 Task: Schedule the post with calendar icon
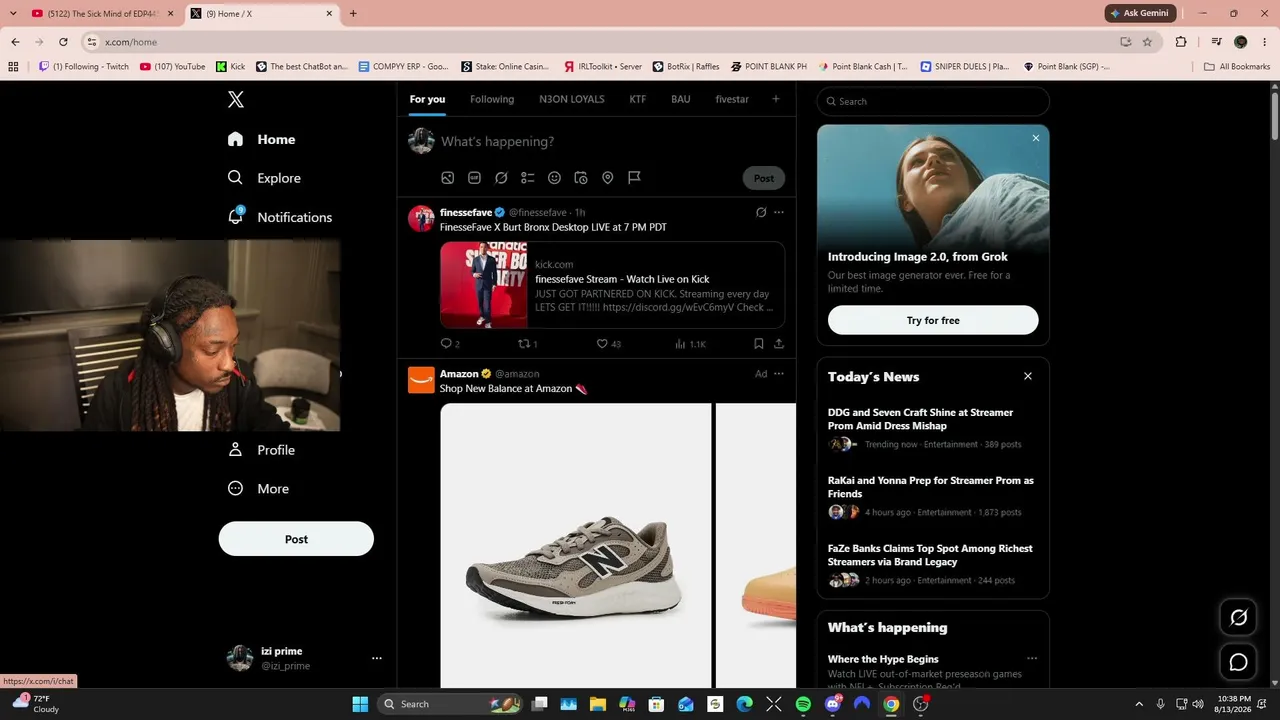581,178
